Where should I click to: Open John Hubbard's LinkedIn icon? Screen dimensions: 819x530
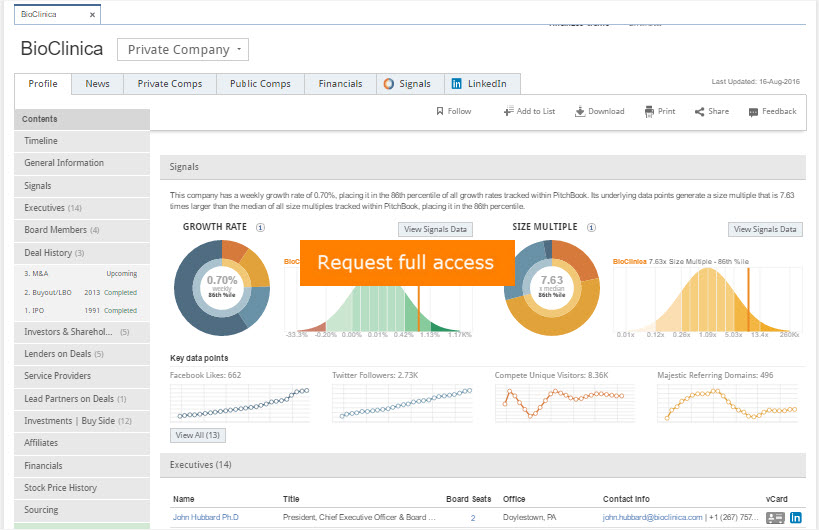click(x=795, y=517)
